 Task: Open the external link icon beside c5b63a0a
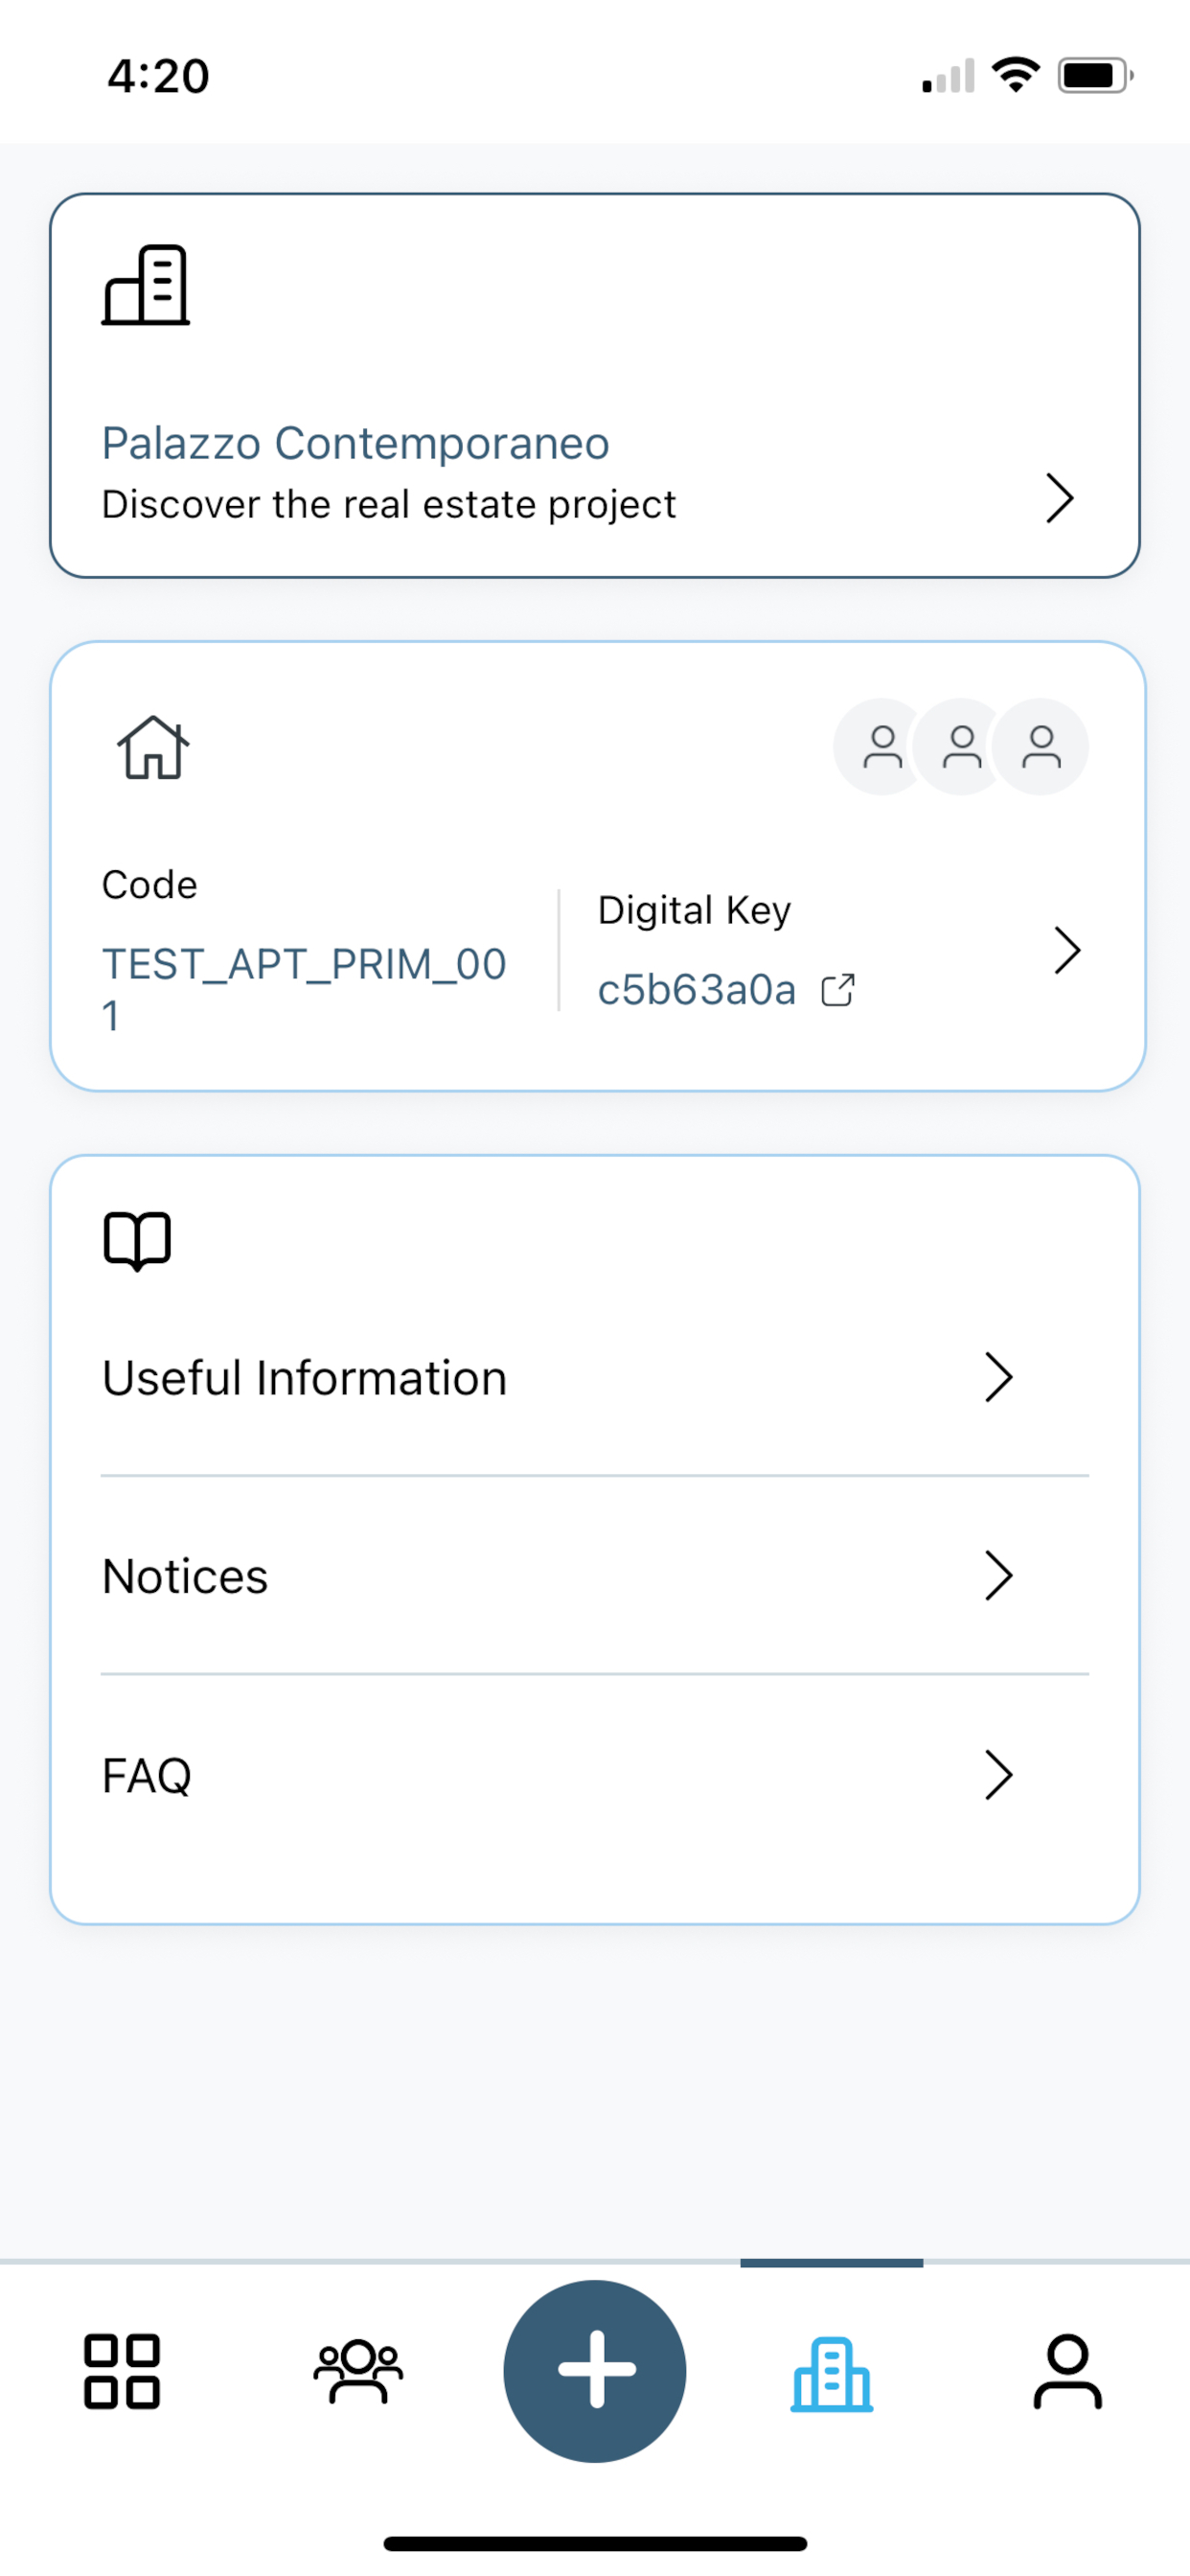pyautogui.click(x=838, y=990)
